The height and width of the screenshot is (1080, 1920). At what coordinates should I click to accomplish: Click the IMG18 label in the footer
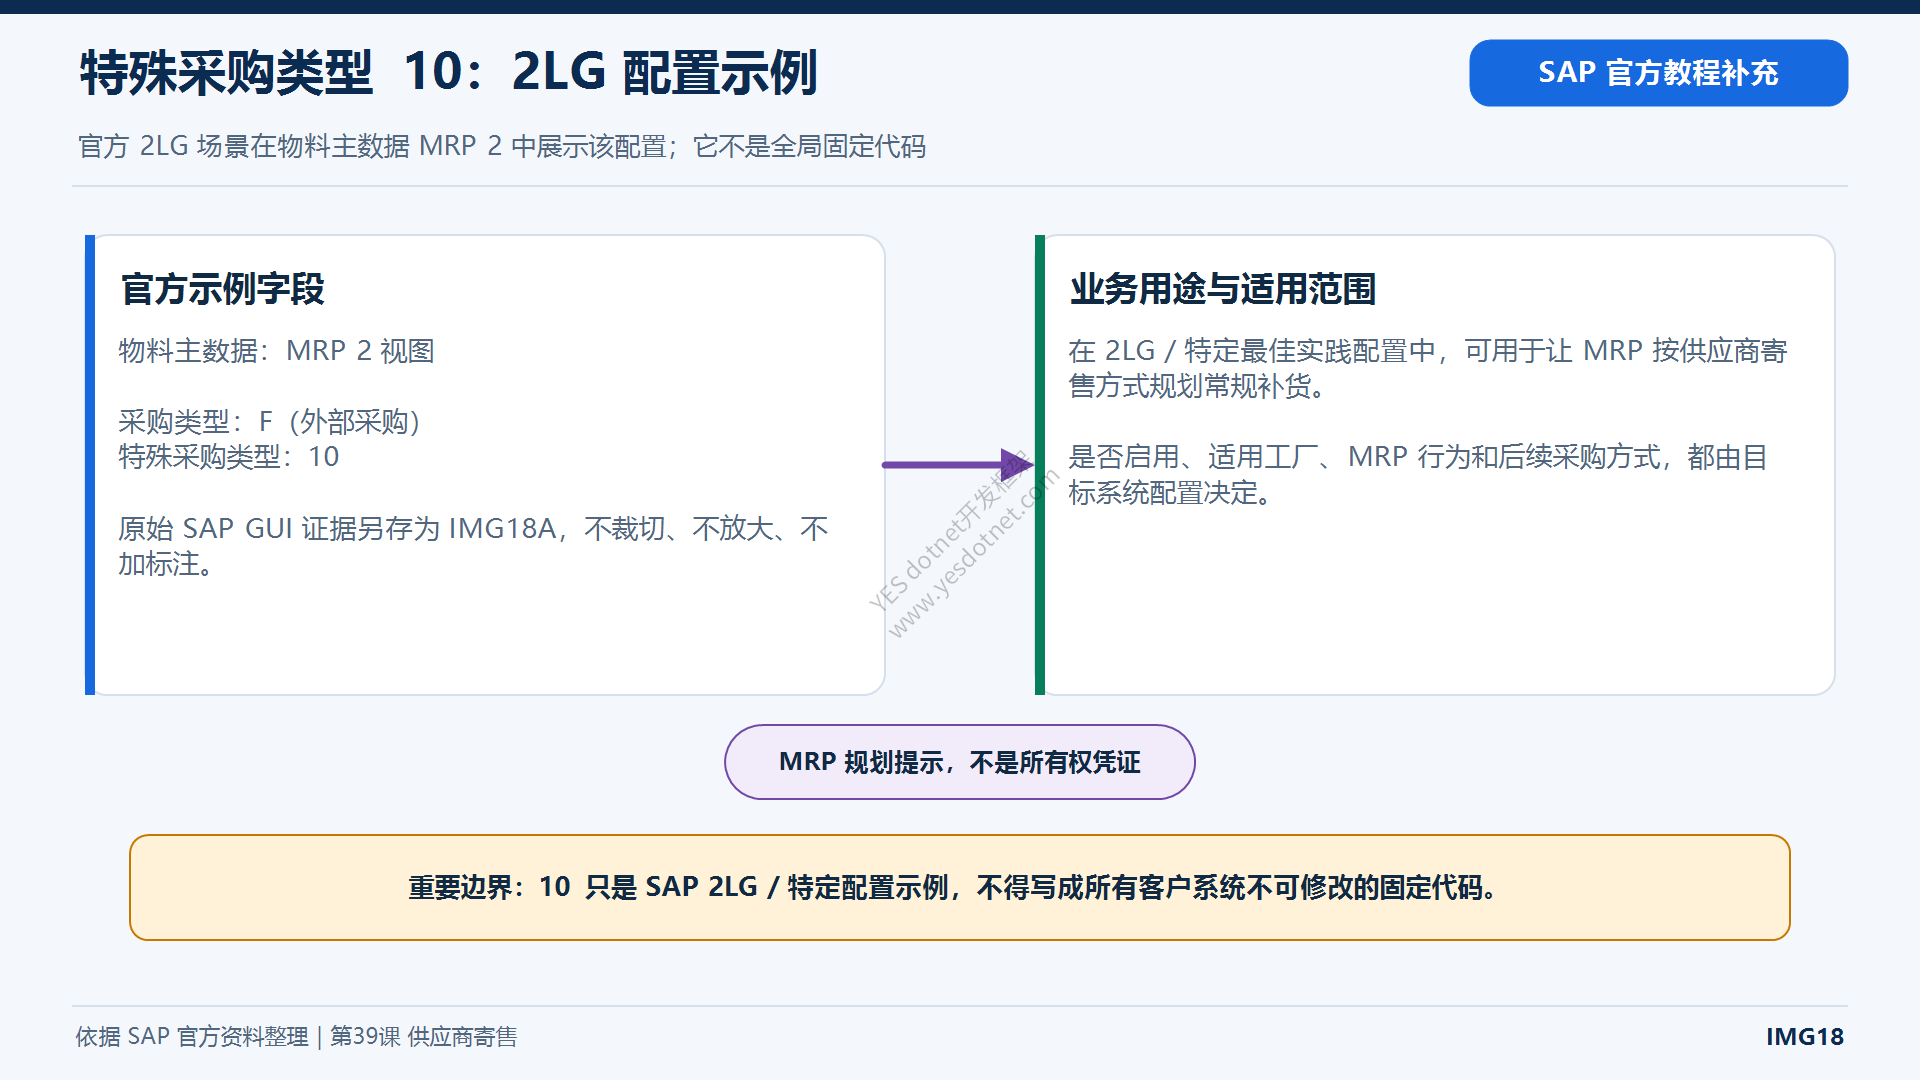1805,1037
